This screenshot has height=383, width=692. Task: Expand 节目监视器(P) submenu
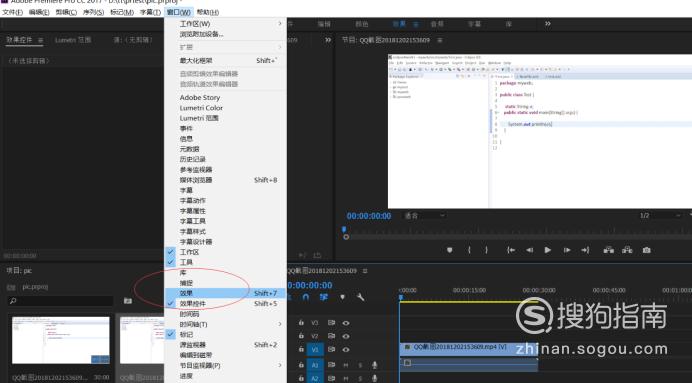[x=225, y=365]
